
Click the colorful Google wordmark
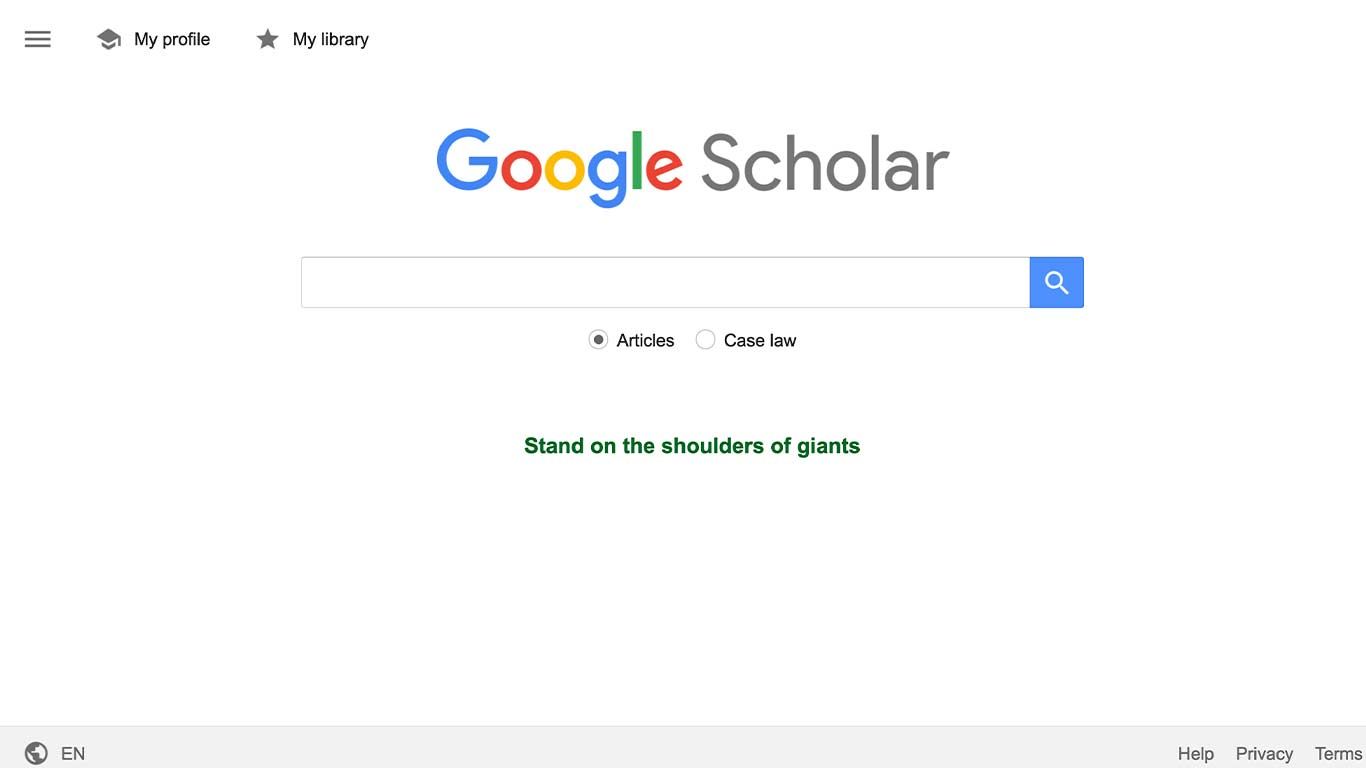tap(559, 166)
